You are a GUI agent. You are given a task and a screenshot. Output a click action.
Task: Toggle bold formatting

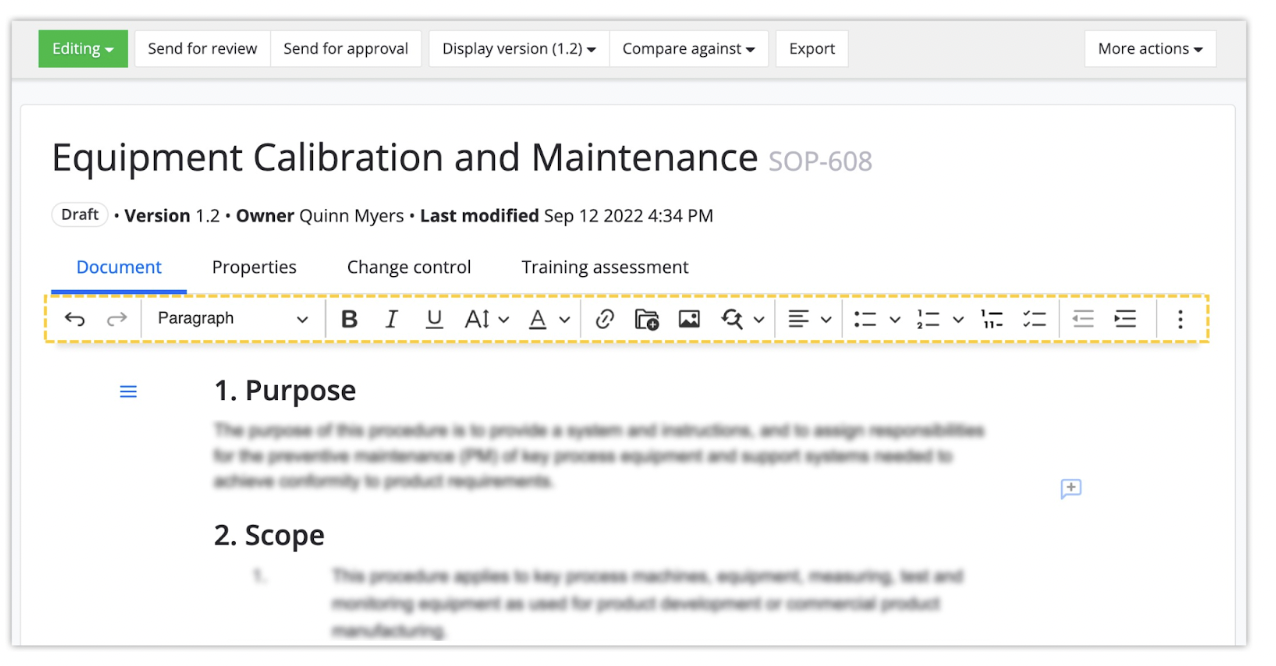[x=349, y=319]
